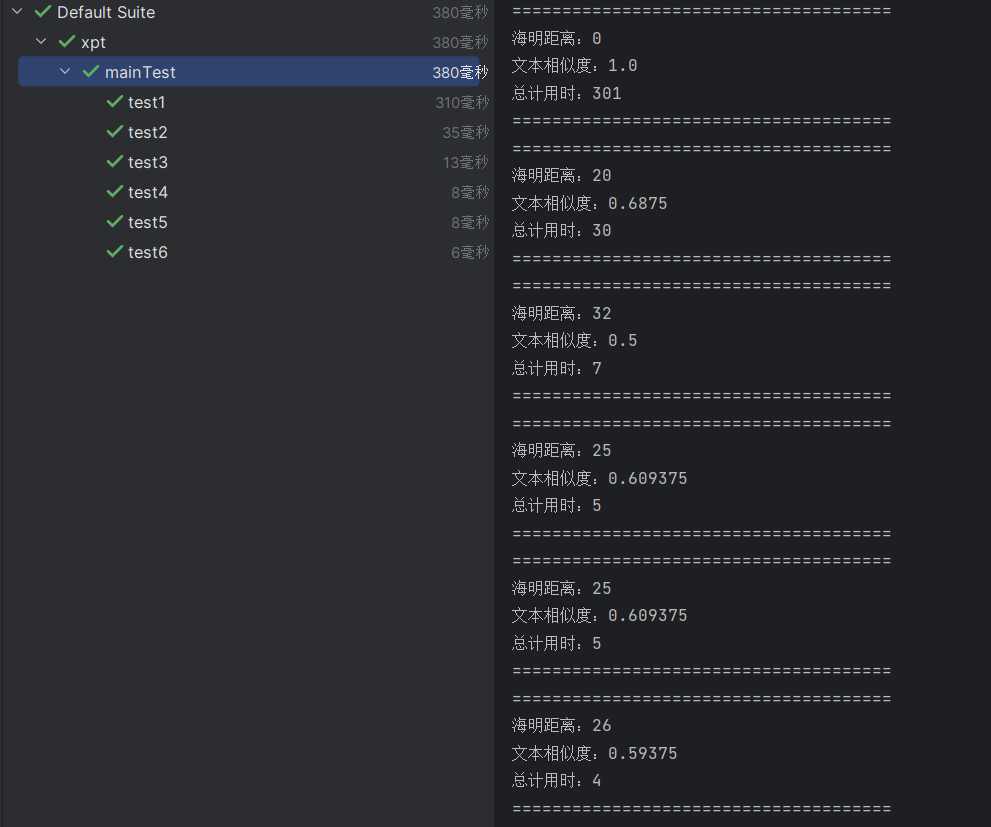Click the 380毫秒 duration on mainTest row
Image resolution: width=991 pixels, height=827 pixels.
tap(460, 72)
